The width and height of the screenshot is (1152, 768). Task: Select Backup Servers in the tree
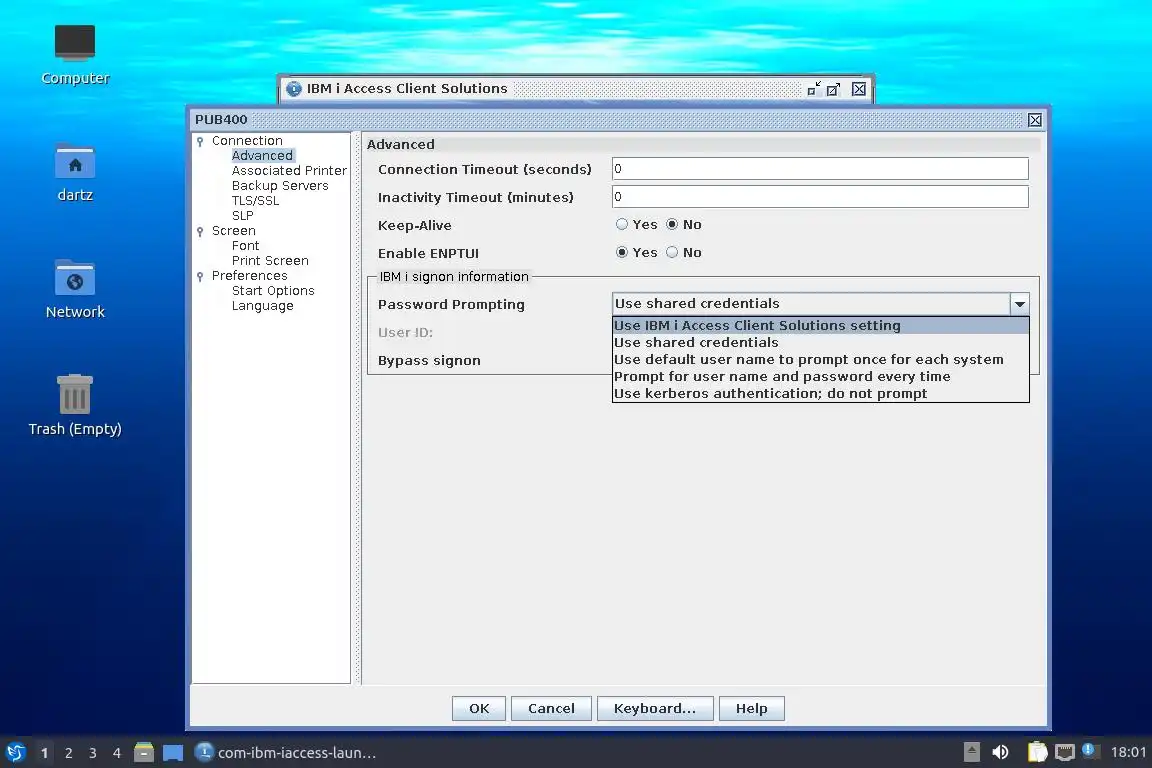(280, 186)
